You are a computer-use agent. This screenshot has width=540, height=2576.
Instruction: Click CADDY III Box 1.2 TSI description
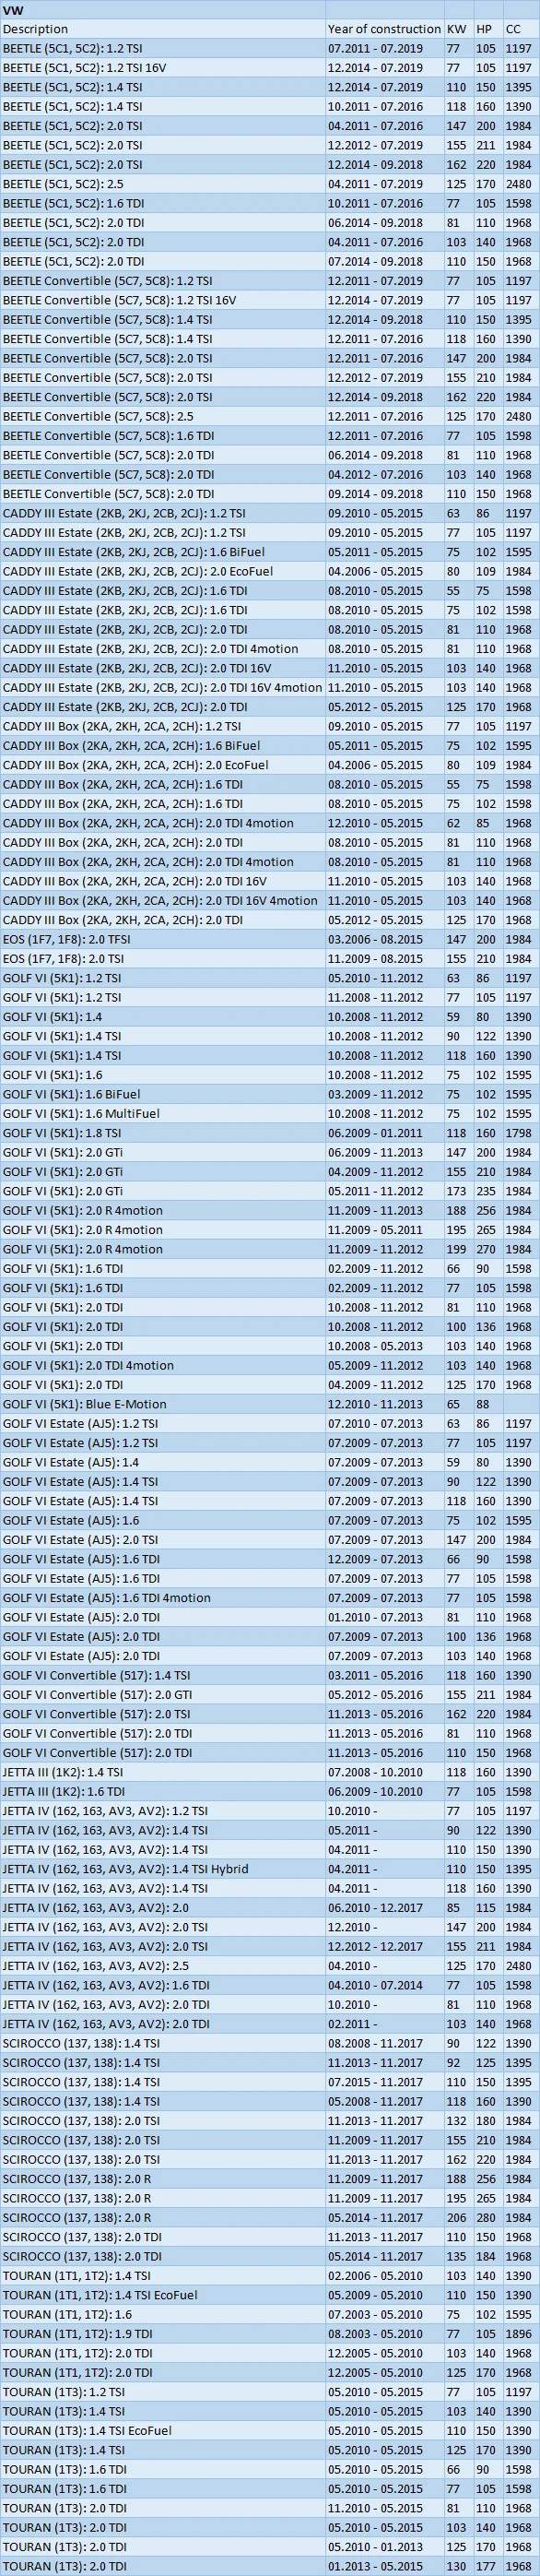tap(121, 726)
